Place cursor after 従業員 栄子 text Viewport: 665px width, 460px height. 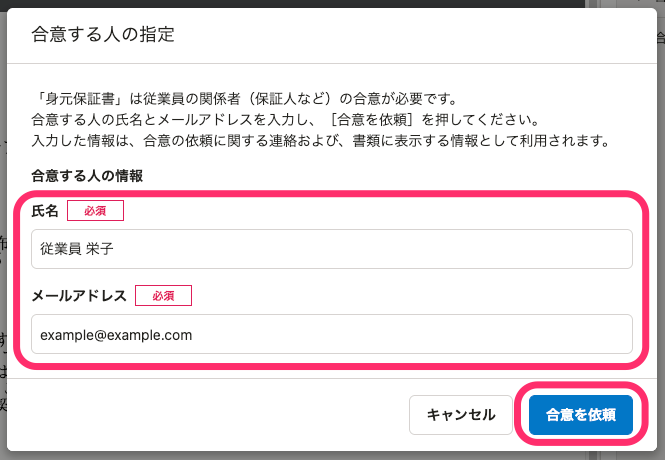coord(115,249)
